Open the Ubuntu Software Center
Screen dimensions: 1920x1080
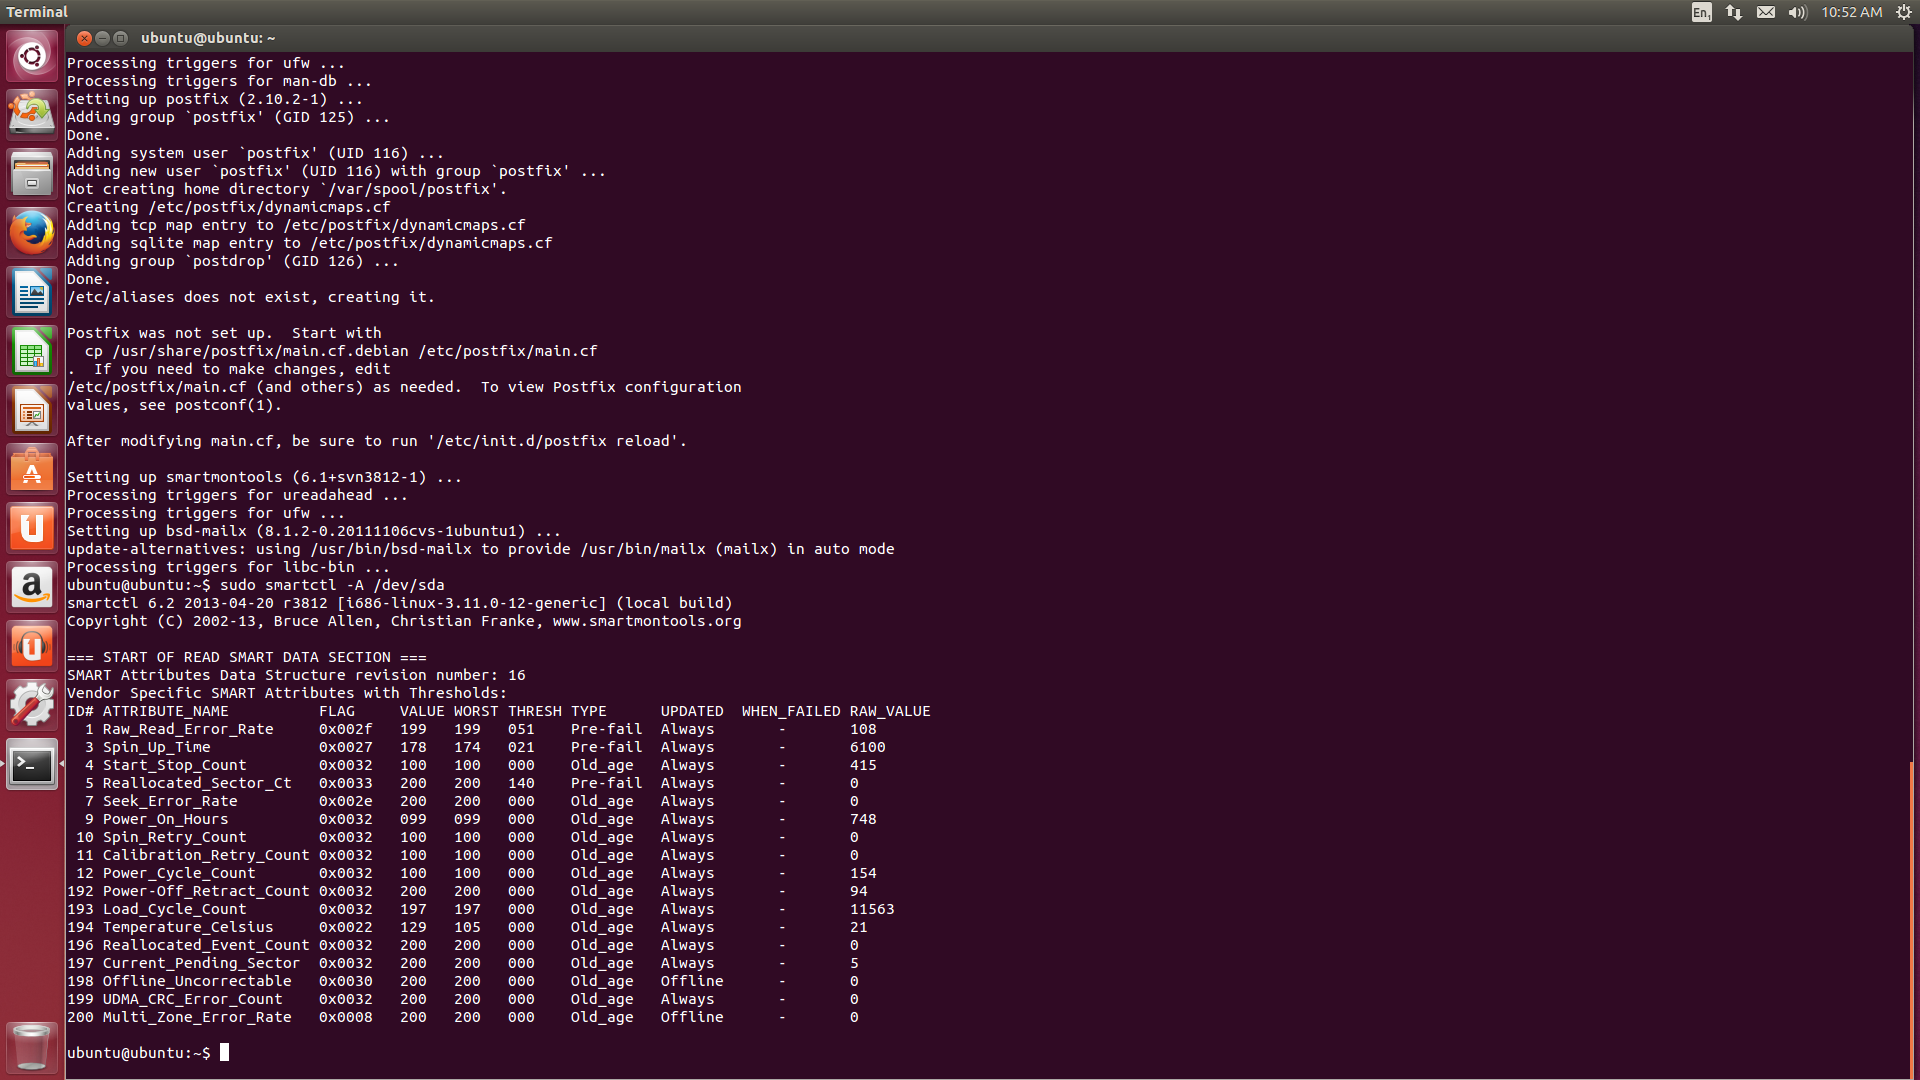click(32, 469)
